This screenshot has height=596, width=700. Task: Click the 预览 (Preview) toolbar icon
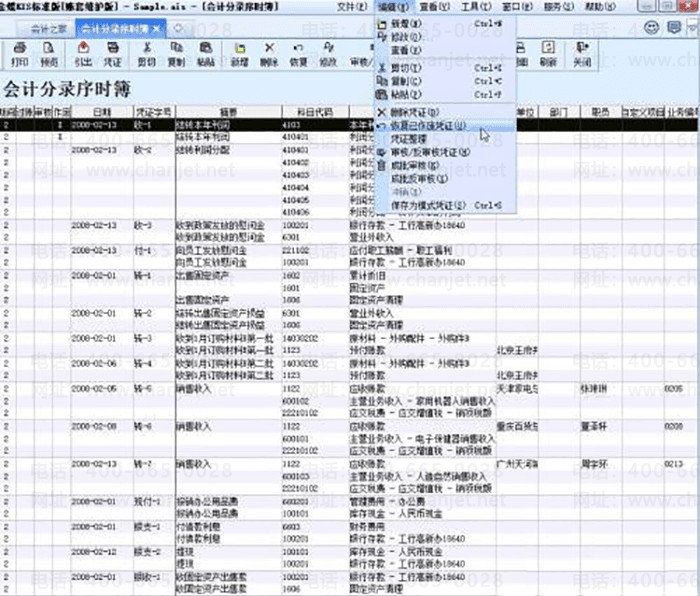[50, 52]
